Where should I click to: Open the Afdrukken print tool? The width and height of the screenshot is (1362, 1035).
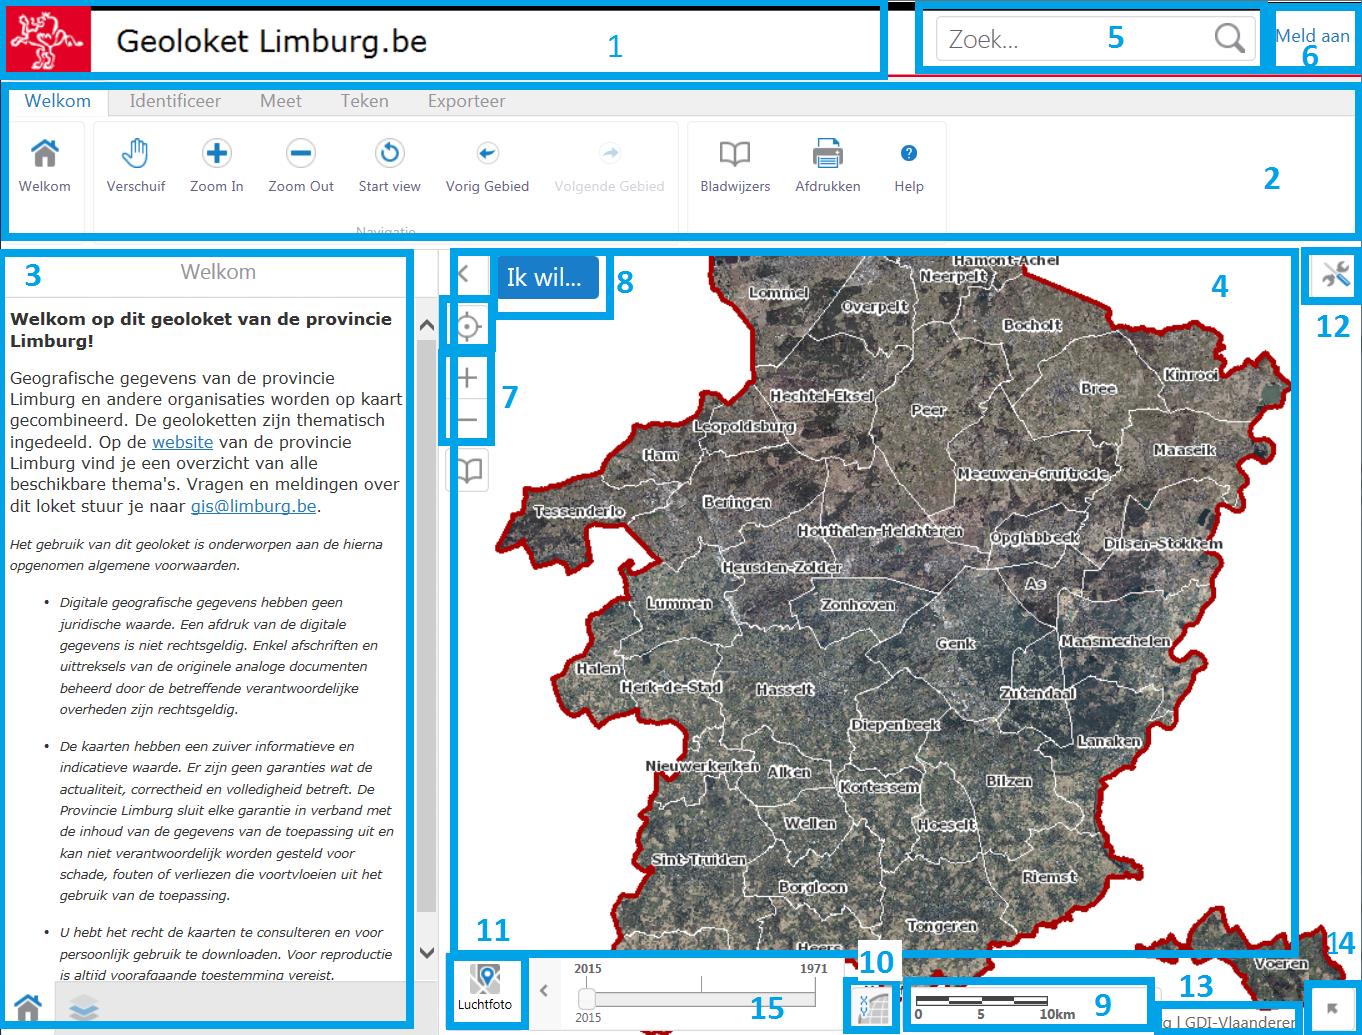(828, 166)
